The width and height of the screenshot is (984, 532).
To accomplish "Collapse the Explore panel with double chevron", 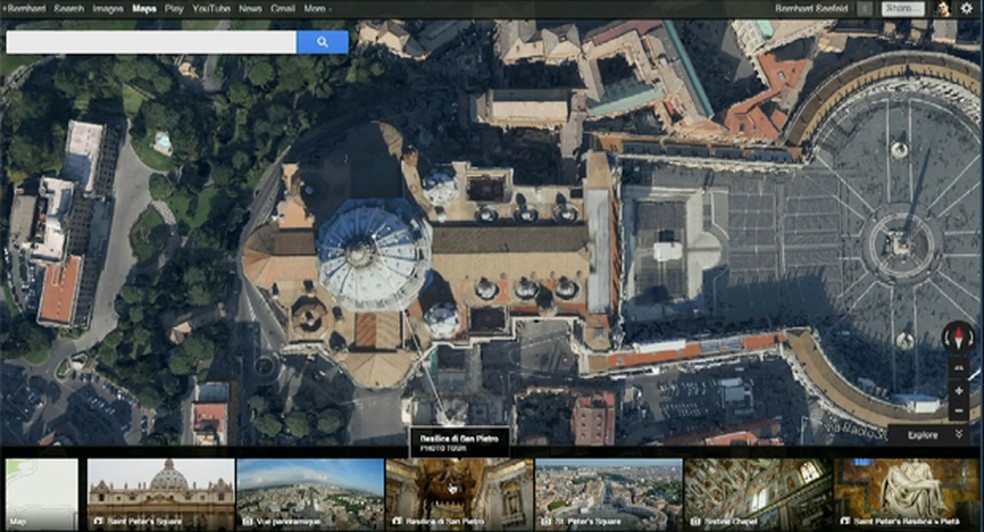I will 958,434.
